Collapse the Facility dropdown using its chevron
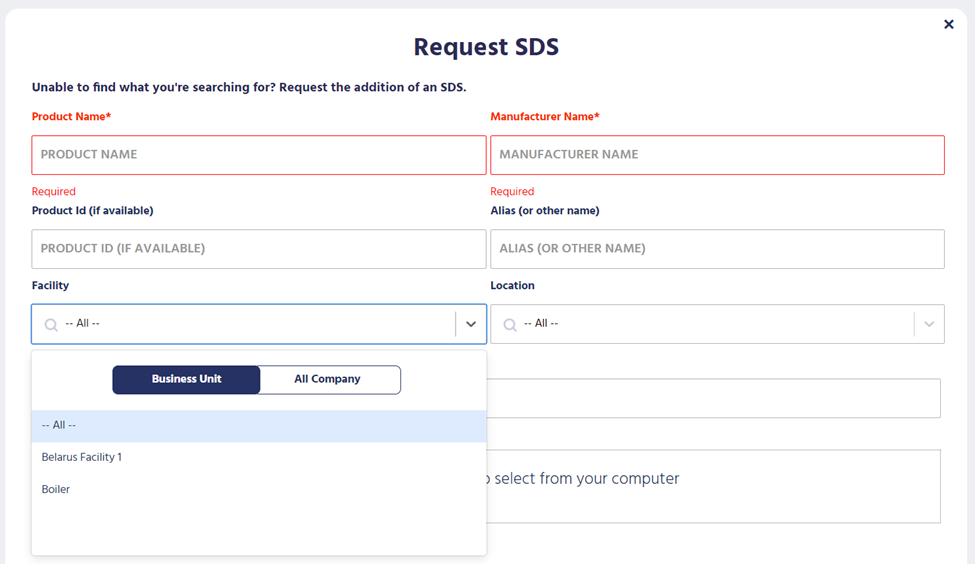This screenshot has width=975, height=564. pyautogui.click(x=471, y=324)
